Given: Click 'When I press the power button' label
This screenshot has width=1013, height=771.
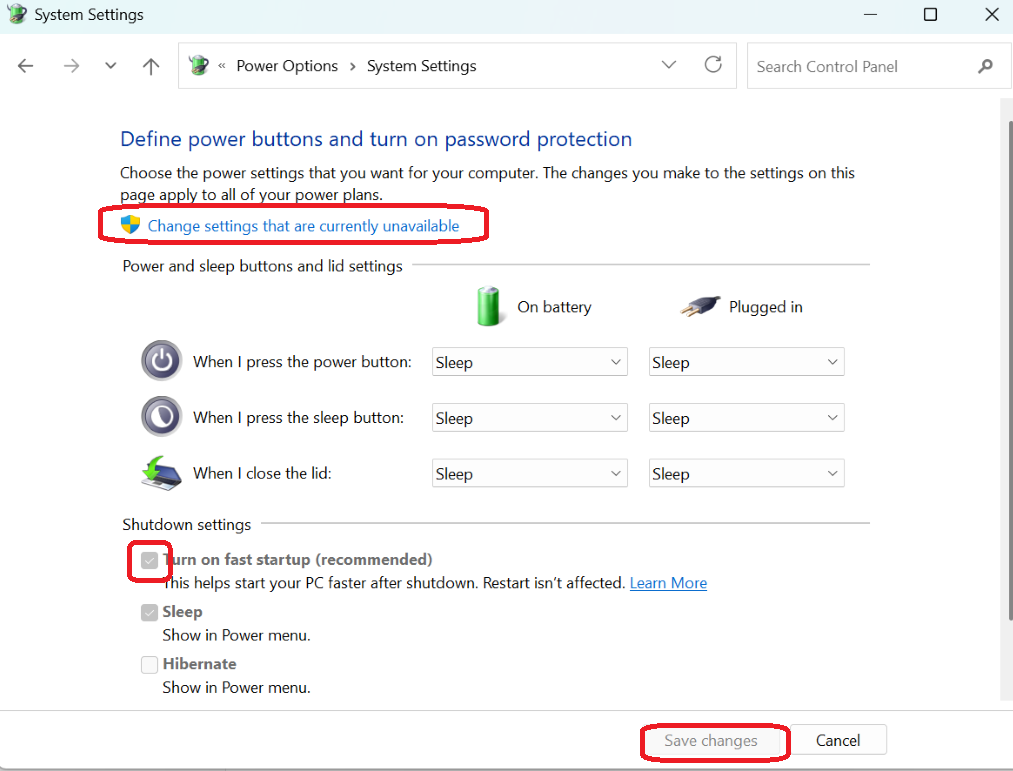Looking at the screenshot, I should [302, 361].
